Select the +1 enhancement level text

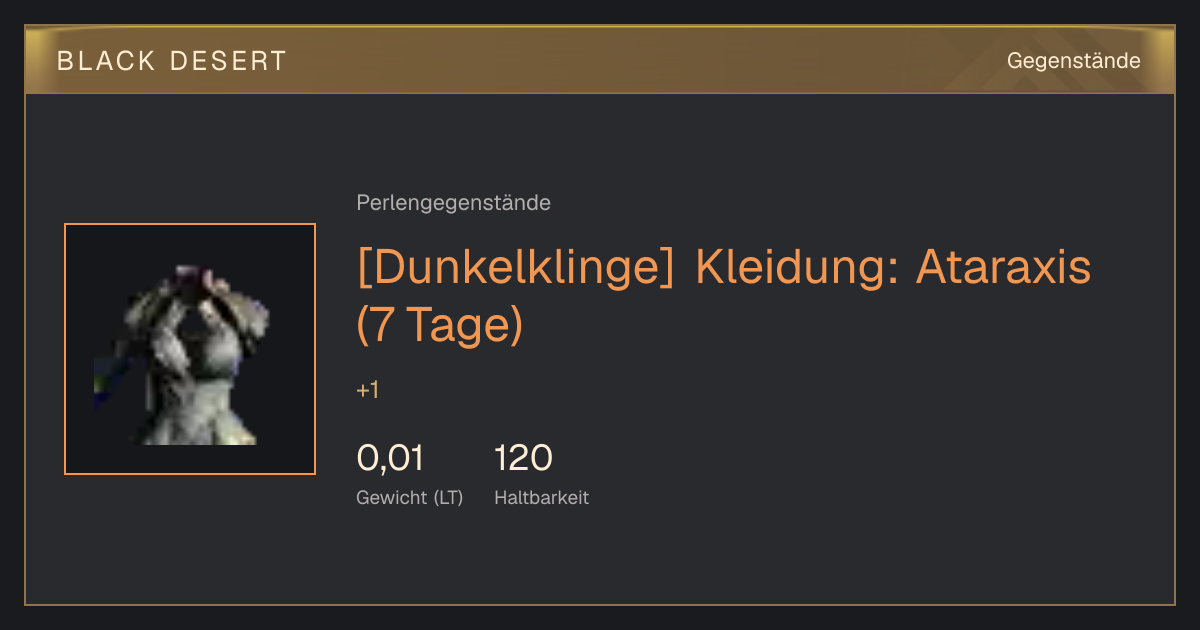[x=368, y=390]
